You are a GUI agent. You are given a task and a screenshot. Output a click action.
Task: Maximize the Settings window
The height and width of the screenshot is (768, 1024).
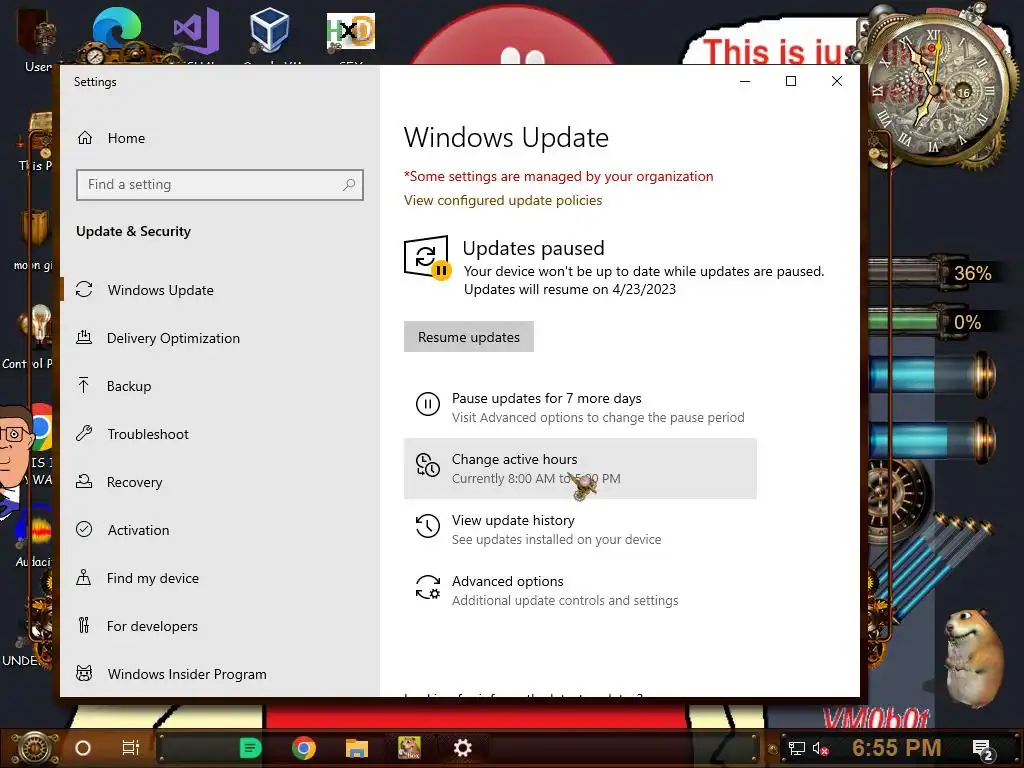pos(791,81)
